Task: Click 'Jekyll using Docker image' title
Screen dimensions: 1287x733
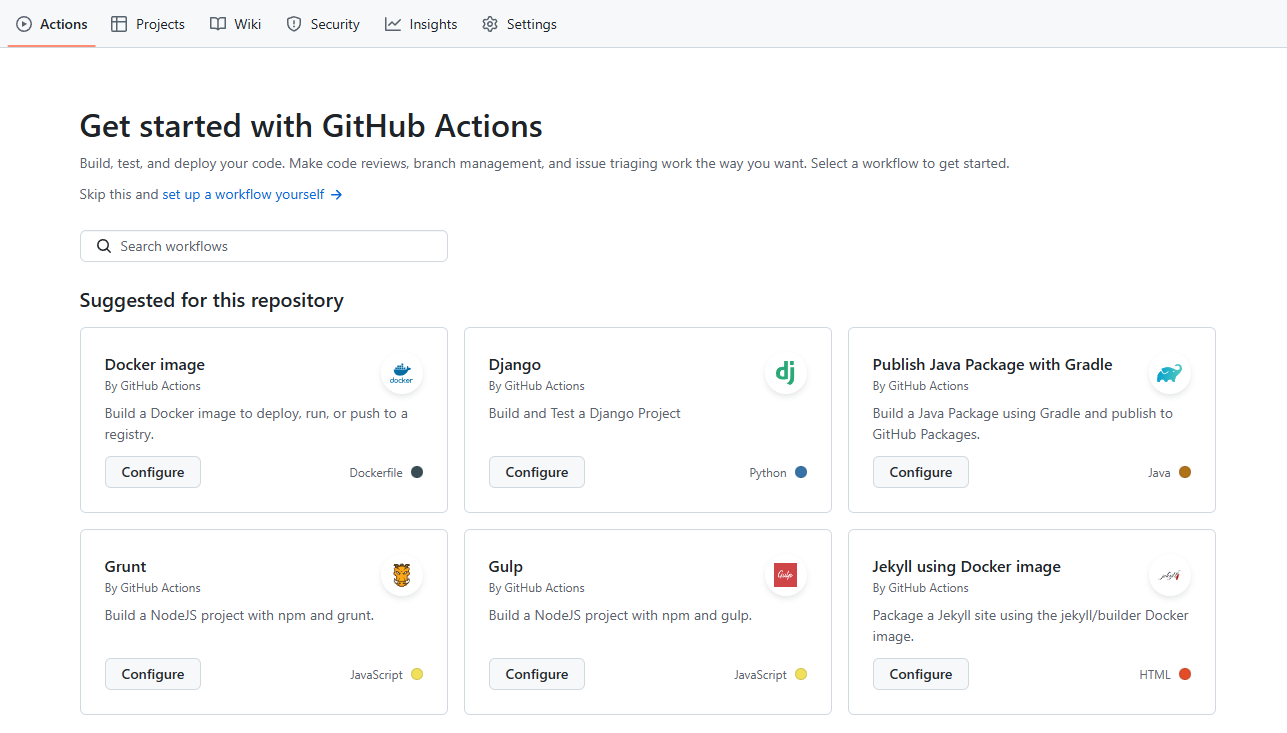Action: (x=967, y=567)
